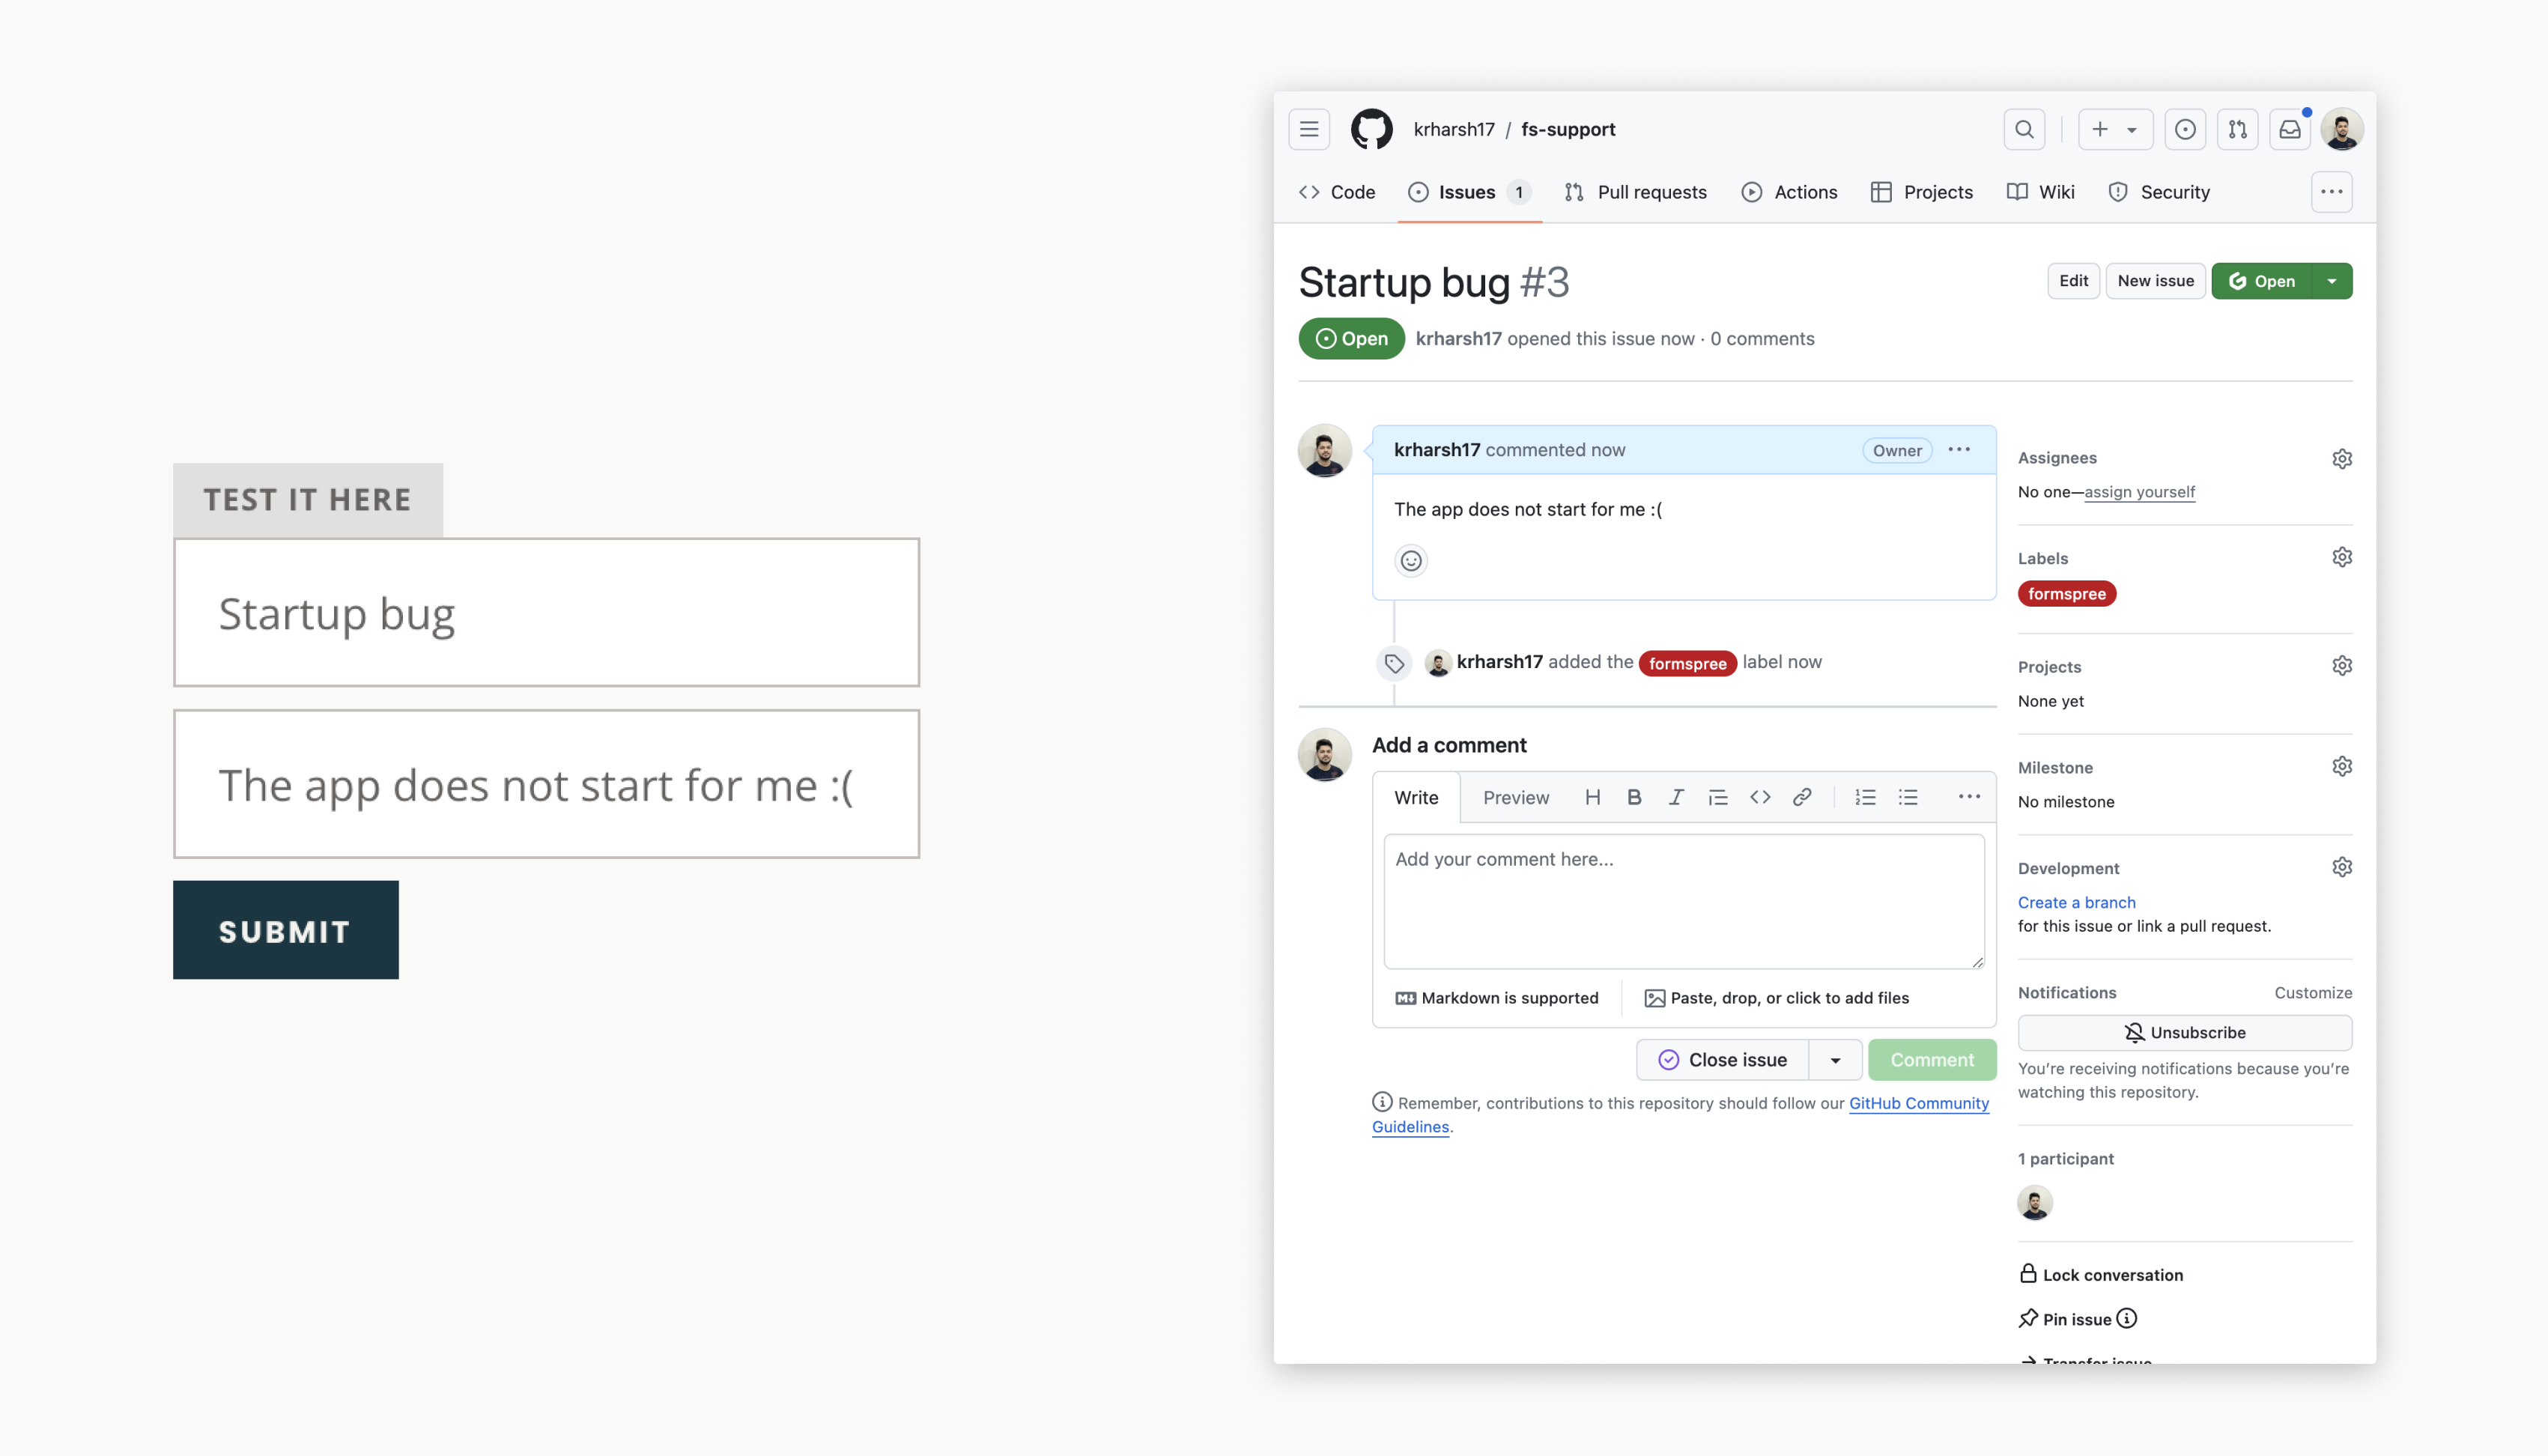Expand the Close issue dropdown arrow
Screen dimensions: 2548x1456
point(1835,1060)
